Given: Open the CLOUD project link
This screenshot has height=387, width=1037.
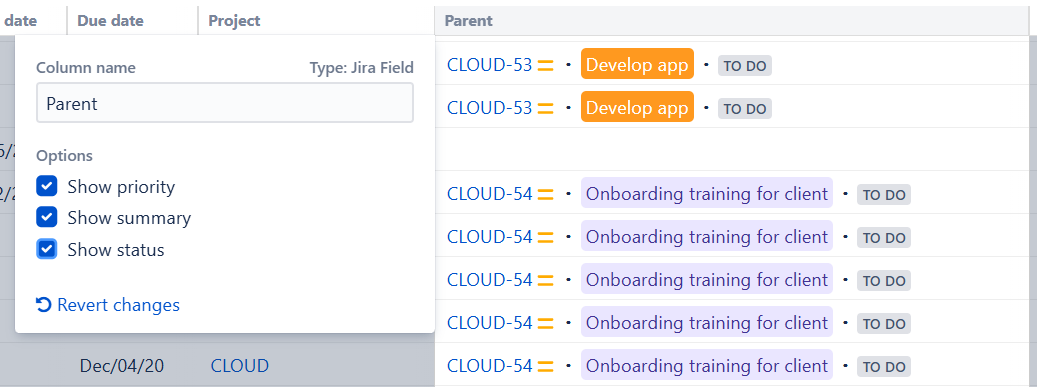Looking at the screenshot, I should point(239,366).
